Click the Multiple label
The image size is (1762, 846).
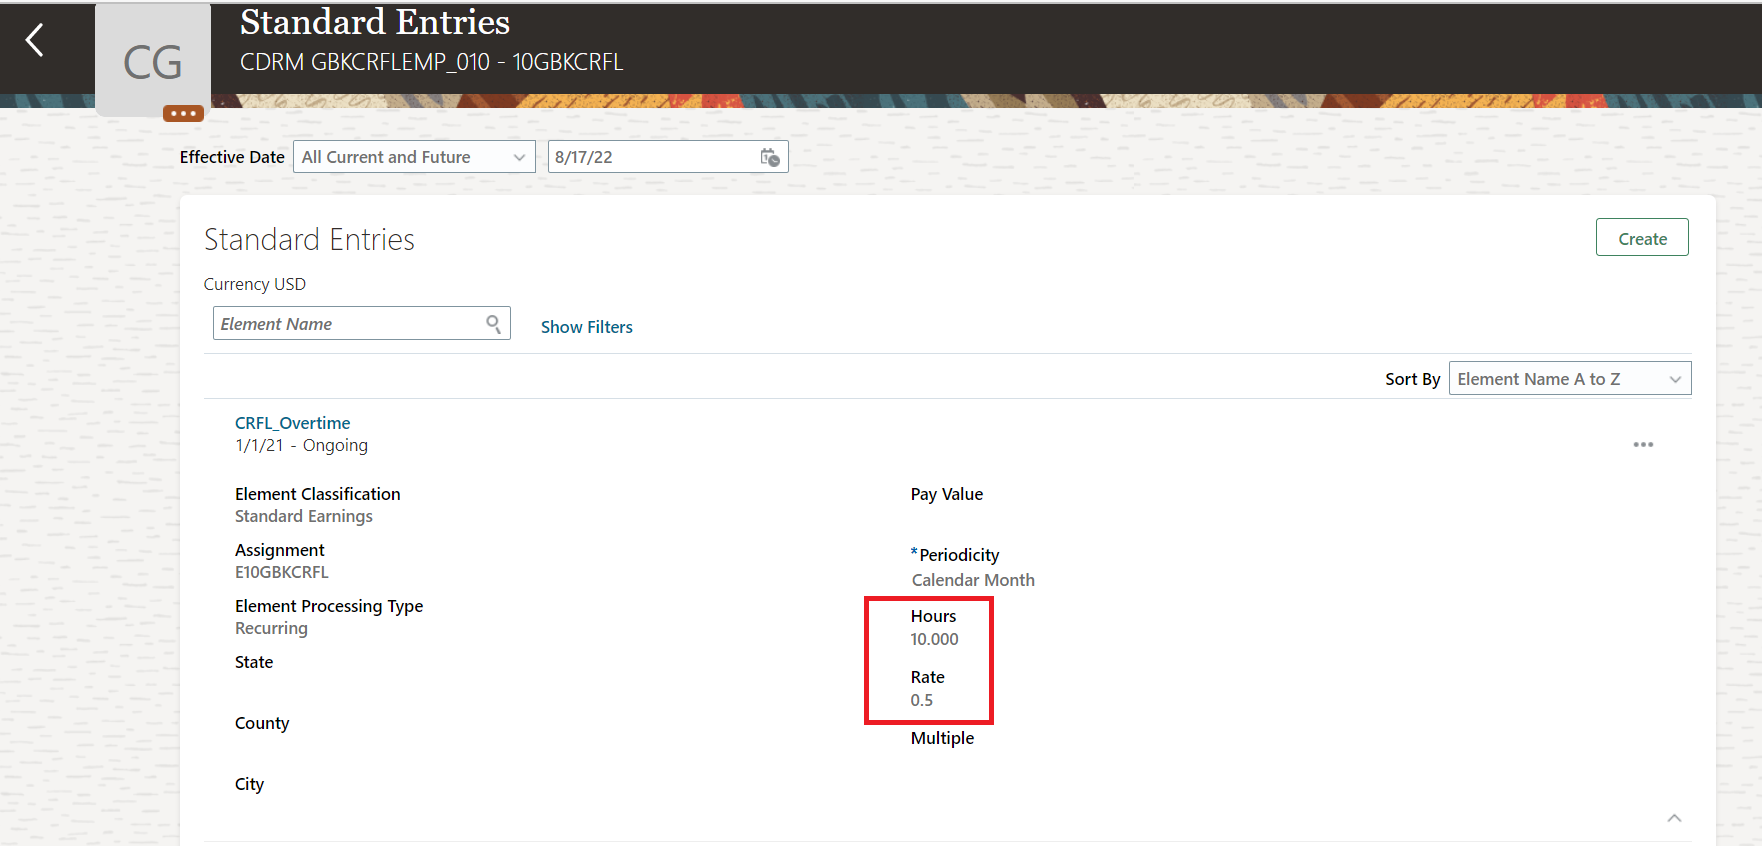[942, 738]
